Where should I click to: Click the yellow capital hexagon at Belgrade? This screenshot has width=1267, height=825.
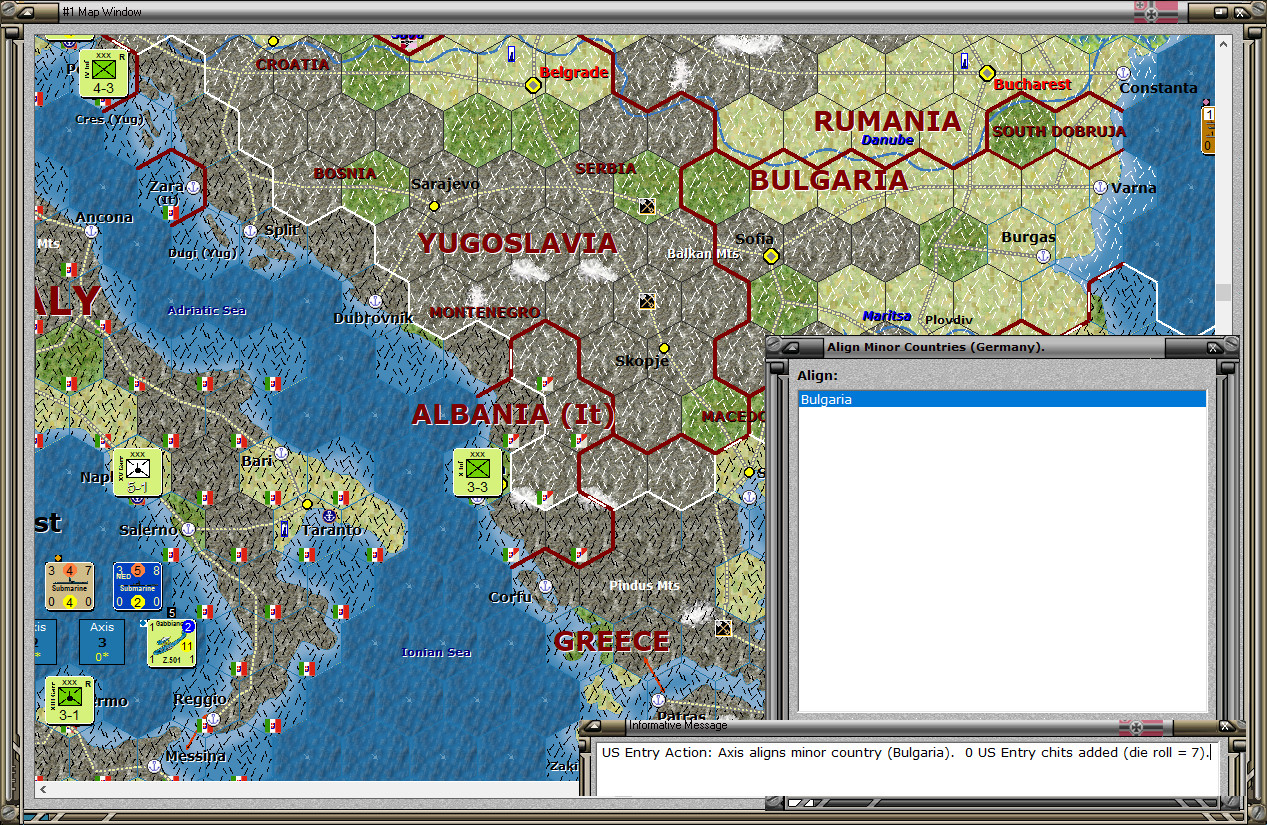coord(532,85)
